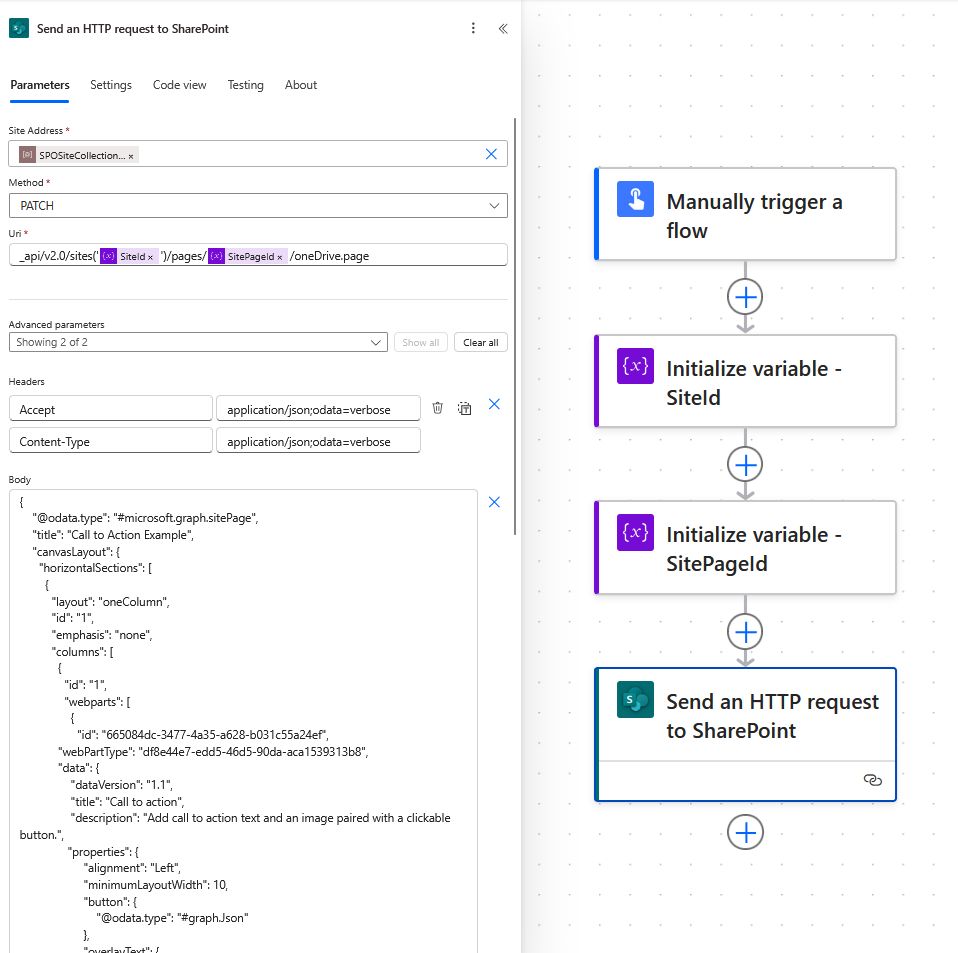The height and width of the screenshot is (953, 958).
Task: Click the manual trigger icon
Action: 635,199
